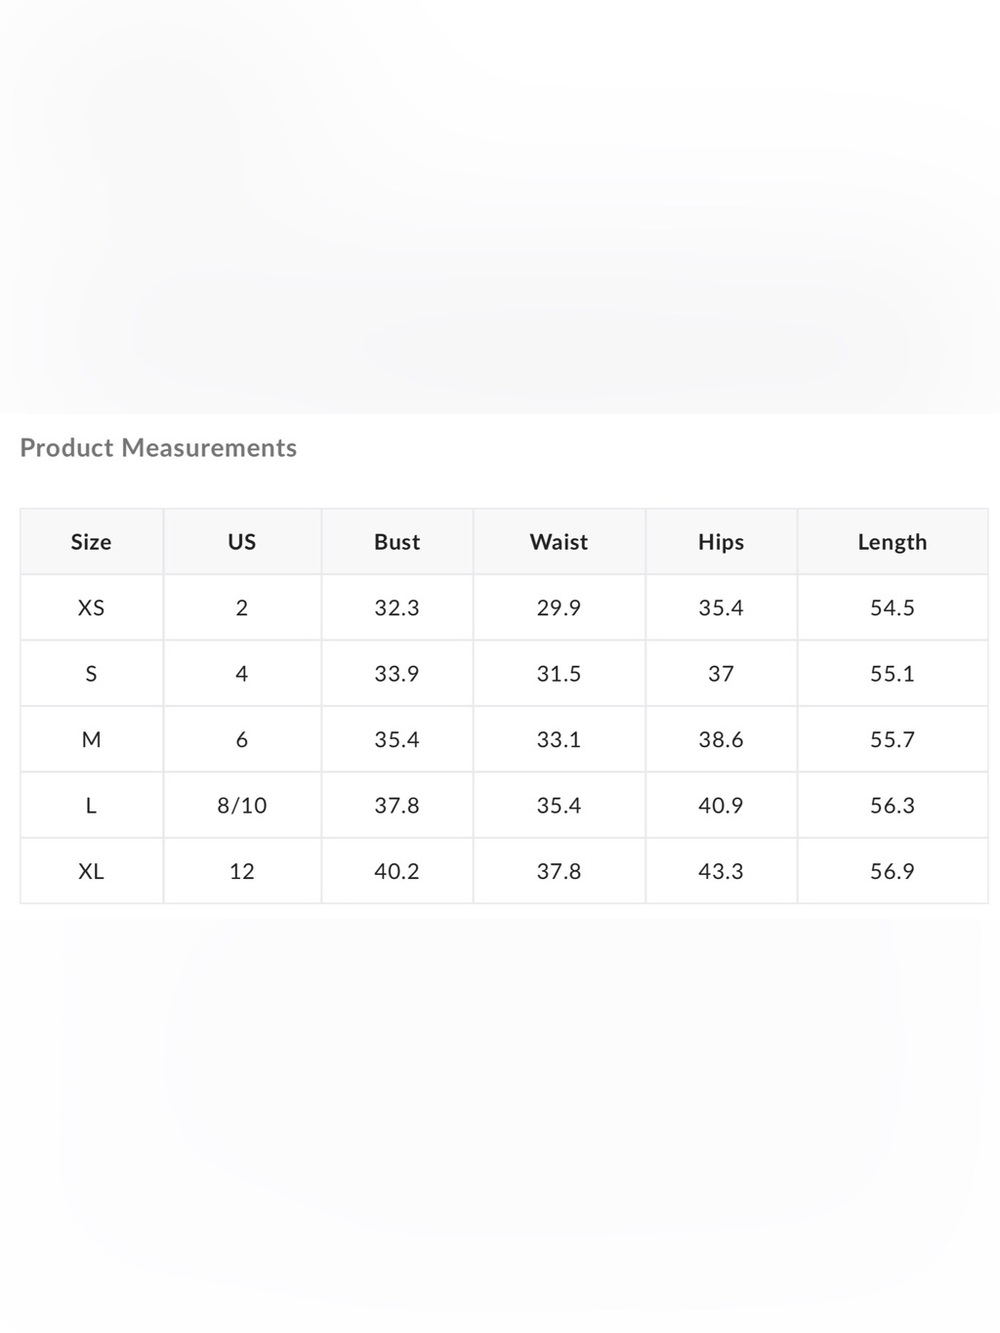
Task: Select the XS size row label
Action: [91, 607]
